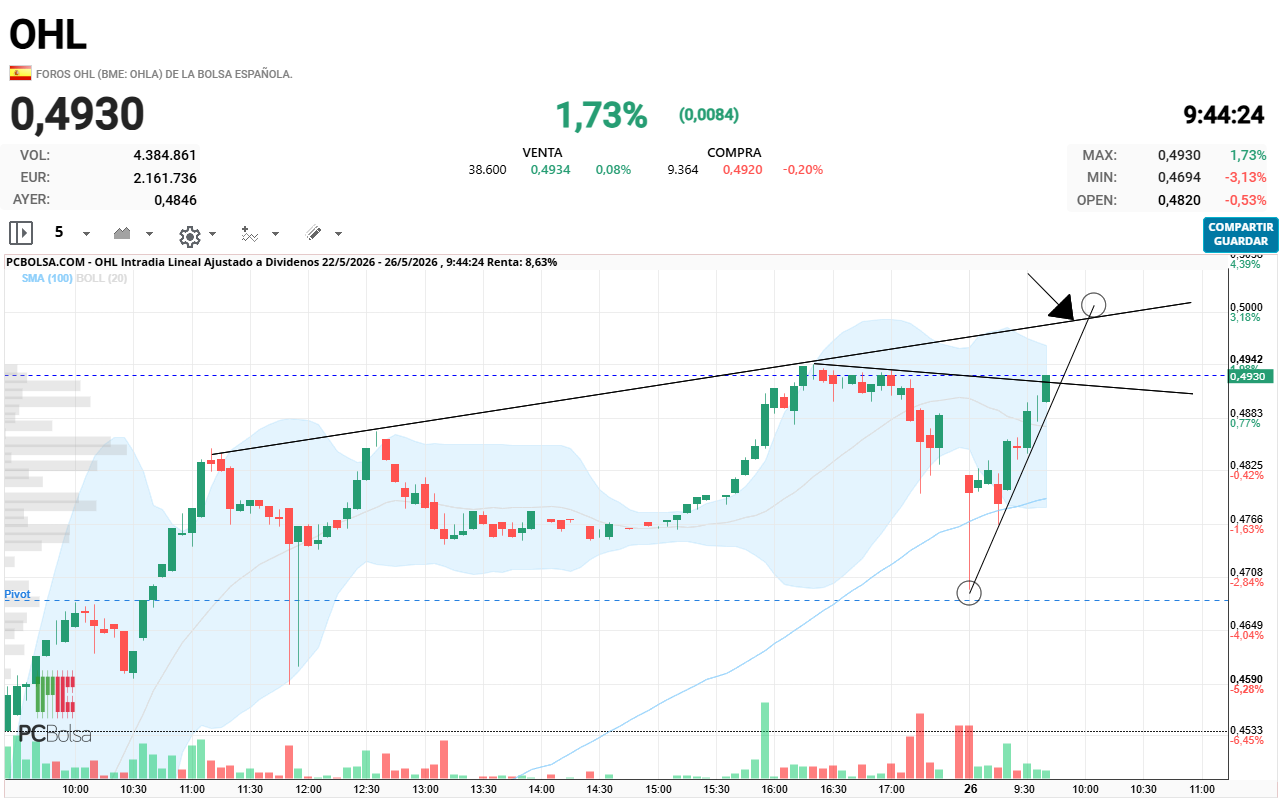The width and height of the screenshot is (1279, 798).
Task: Click the 1,73% change value
Action: tap(601, 115)
